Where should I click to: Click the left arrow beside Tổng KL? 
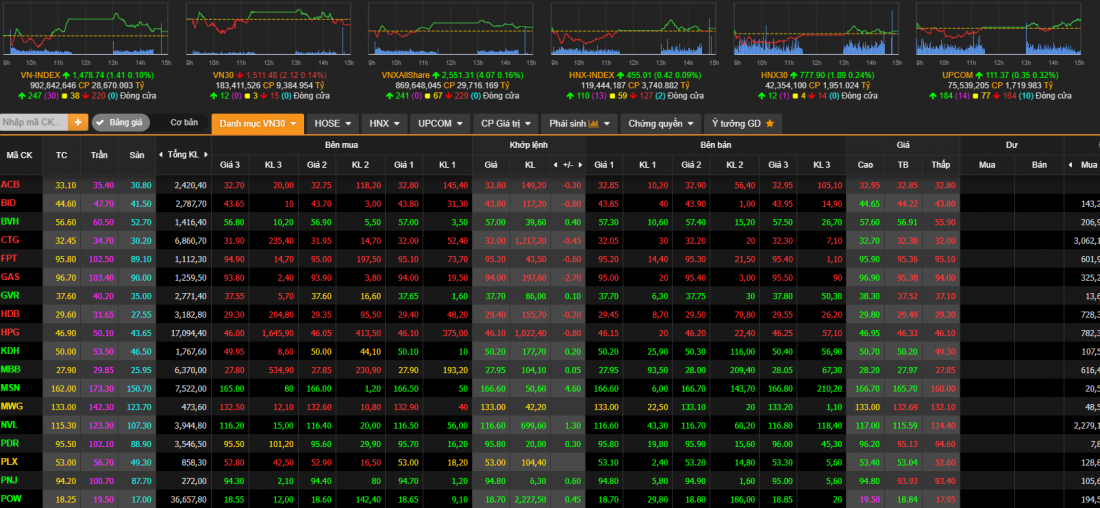click(159, 155)
